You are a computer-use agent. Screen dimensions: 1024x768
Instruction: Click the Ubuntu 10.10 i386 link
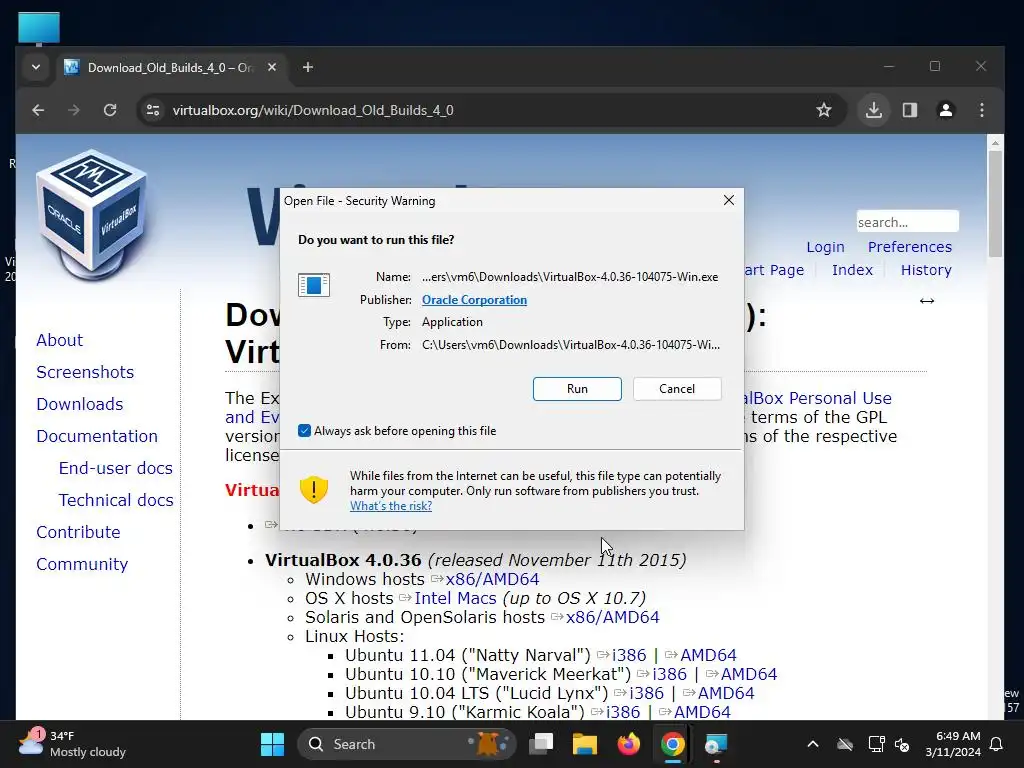pyautogui.click(x=669, y=674)
